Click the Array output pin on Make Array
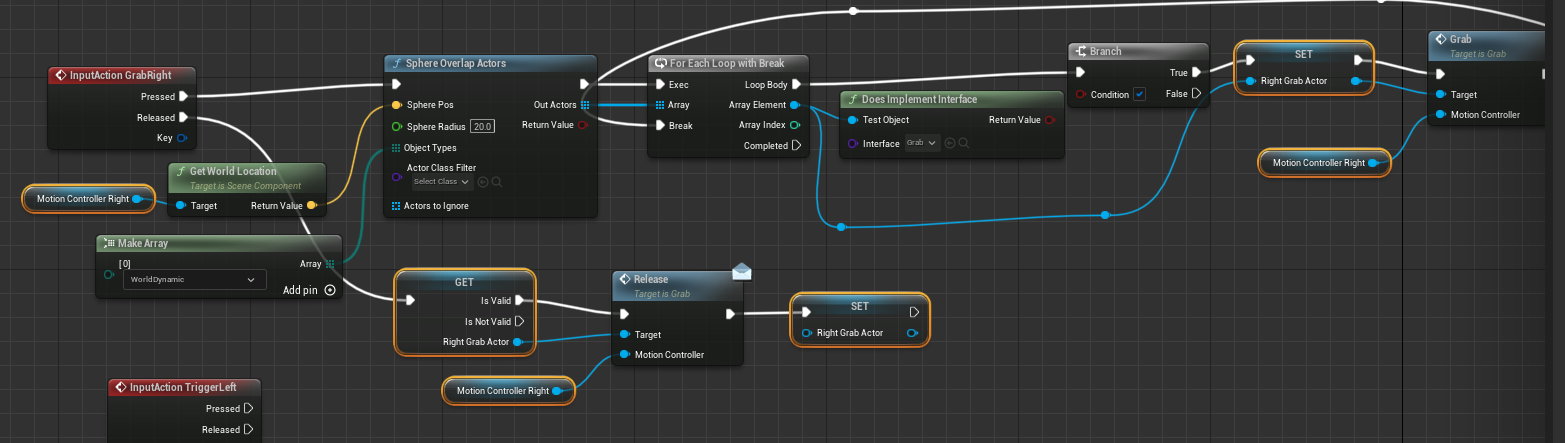Image resolution: width=1565 pixels, height=443 pixels. [331, 264]
